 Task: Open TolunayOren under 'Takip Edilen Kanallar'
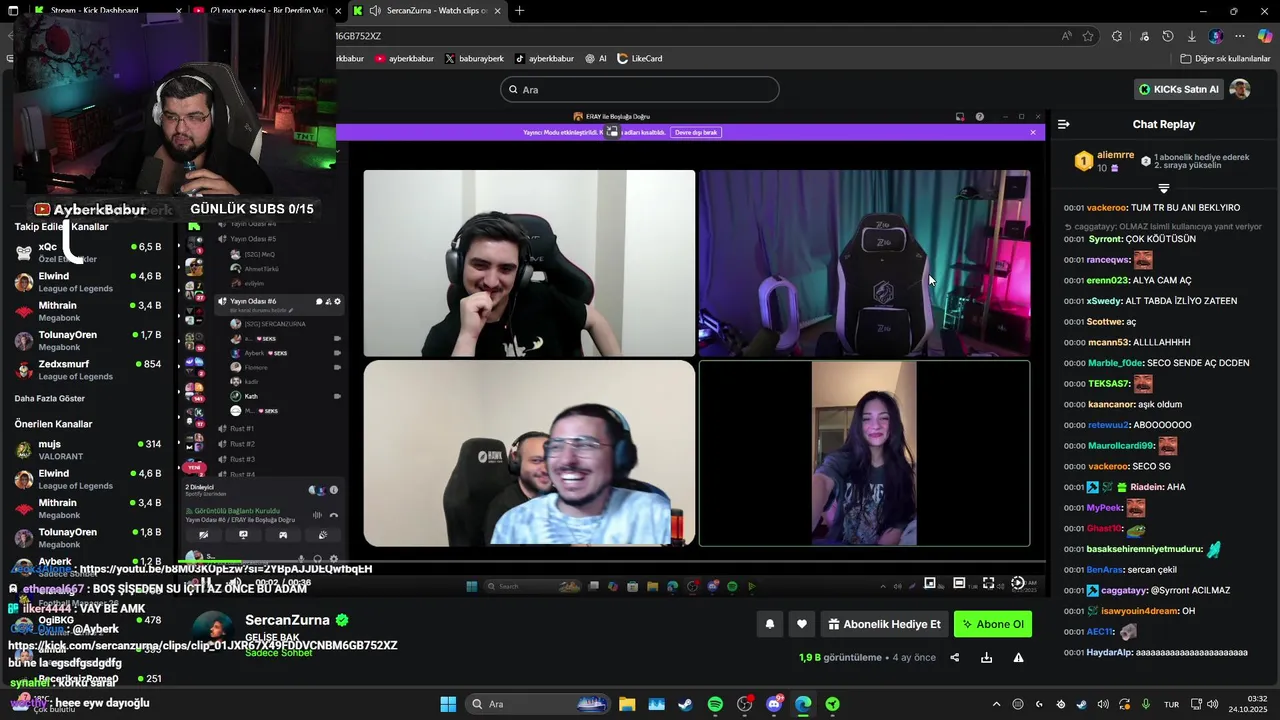pos(88,340)
